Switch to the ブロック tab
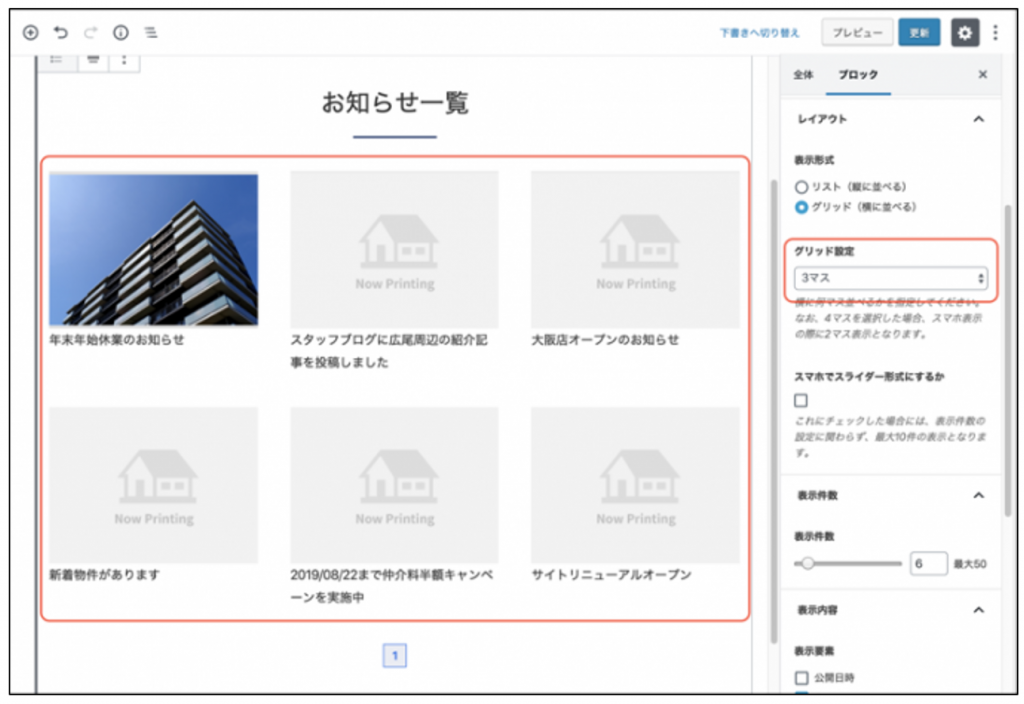1024x704 pixels. (858, 75)
